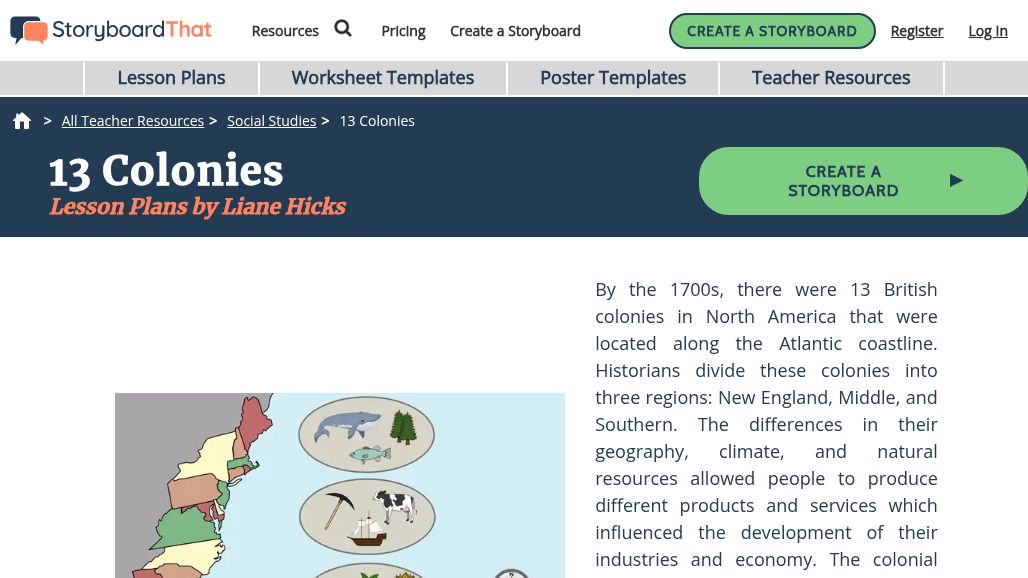The image size is (1028, 578).
Task: Select the Poster Templates tab
Action: [613, 78]
